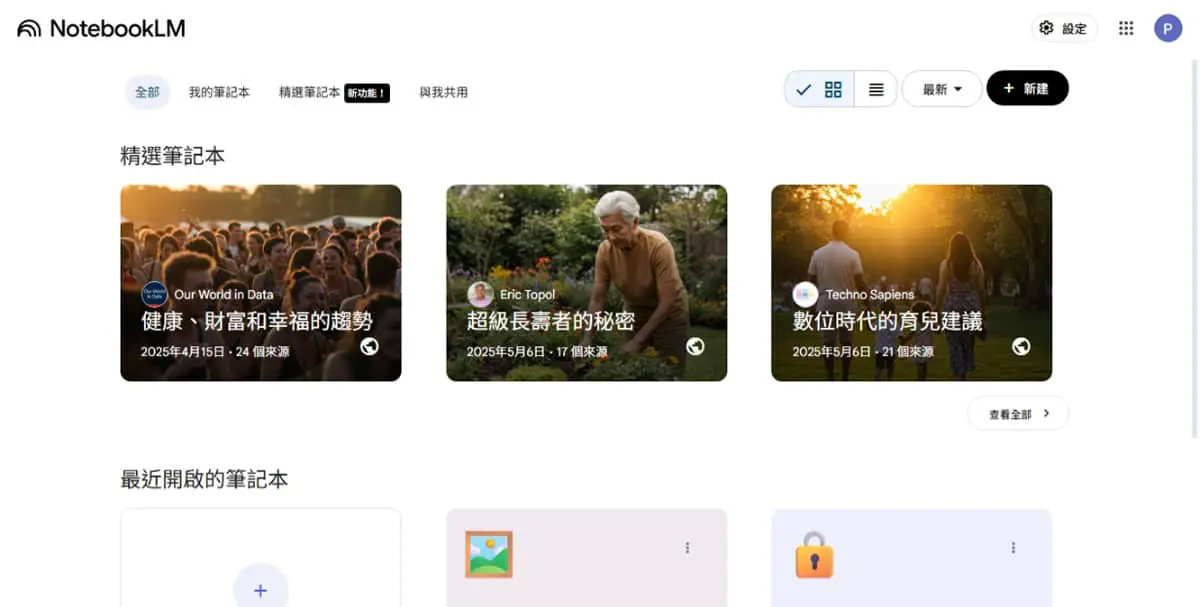Click the globe icon on the 超級長壽者的秘密 card
Screen dimensions: 1200x607
pyautogui.click(x=695, y=346)
